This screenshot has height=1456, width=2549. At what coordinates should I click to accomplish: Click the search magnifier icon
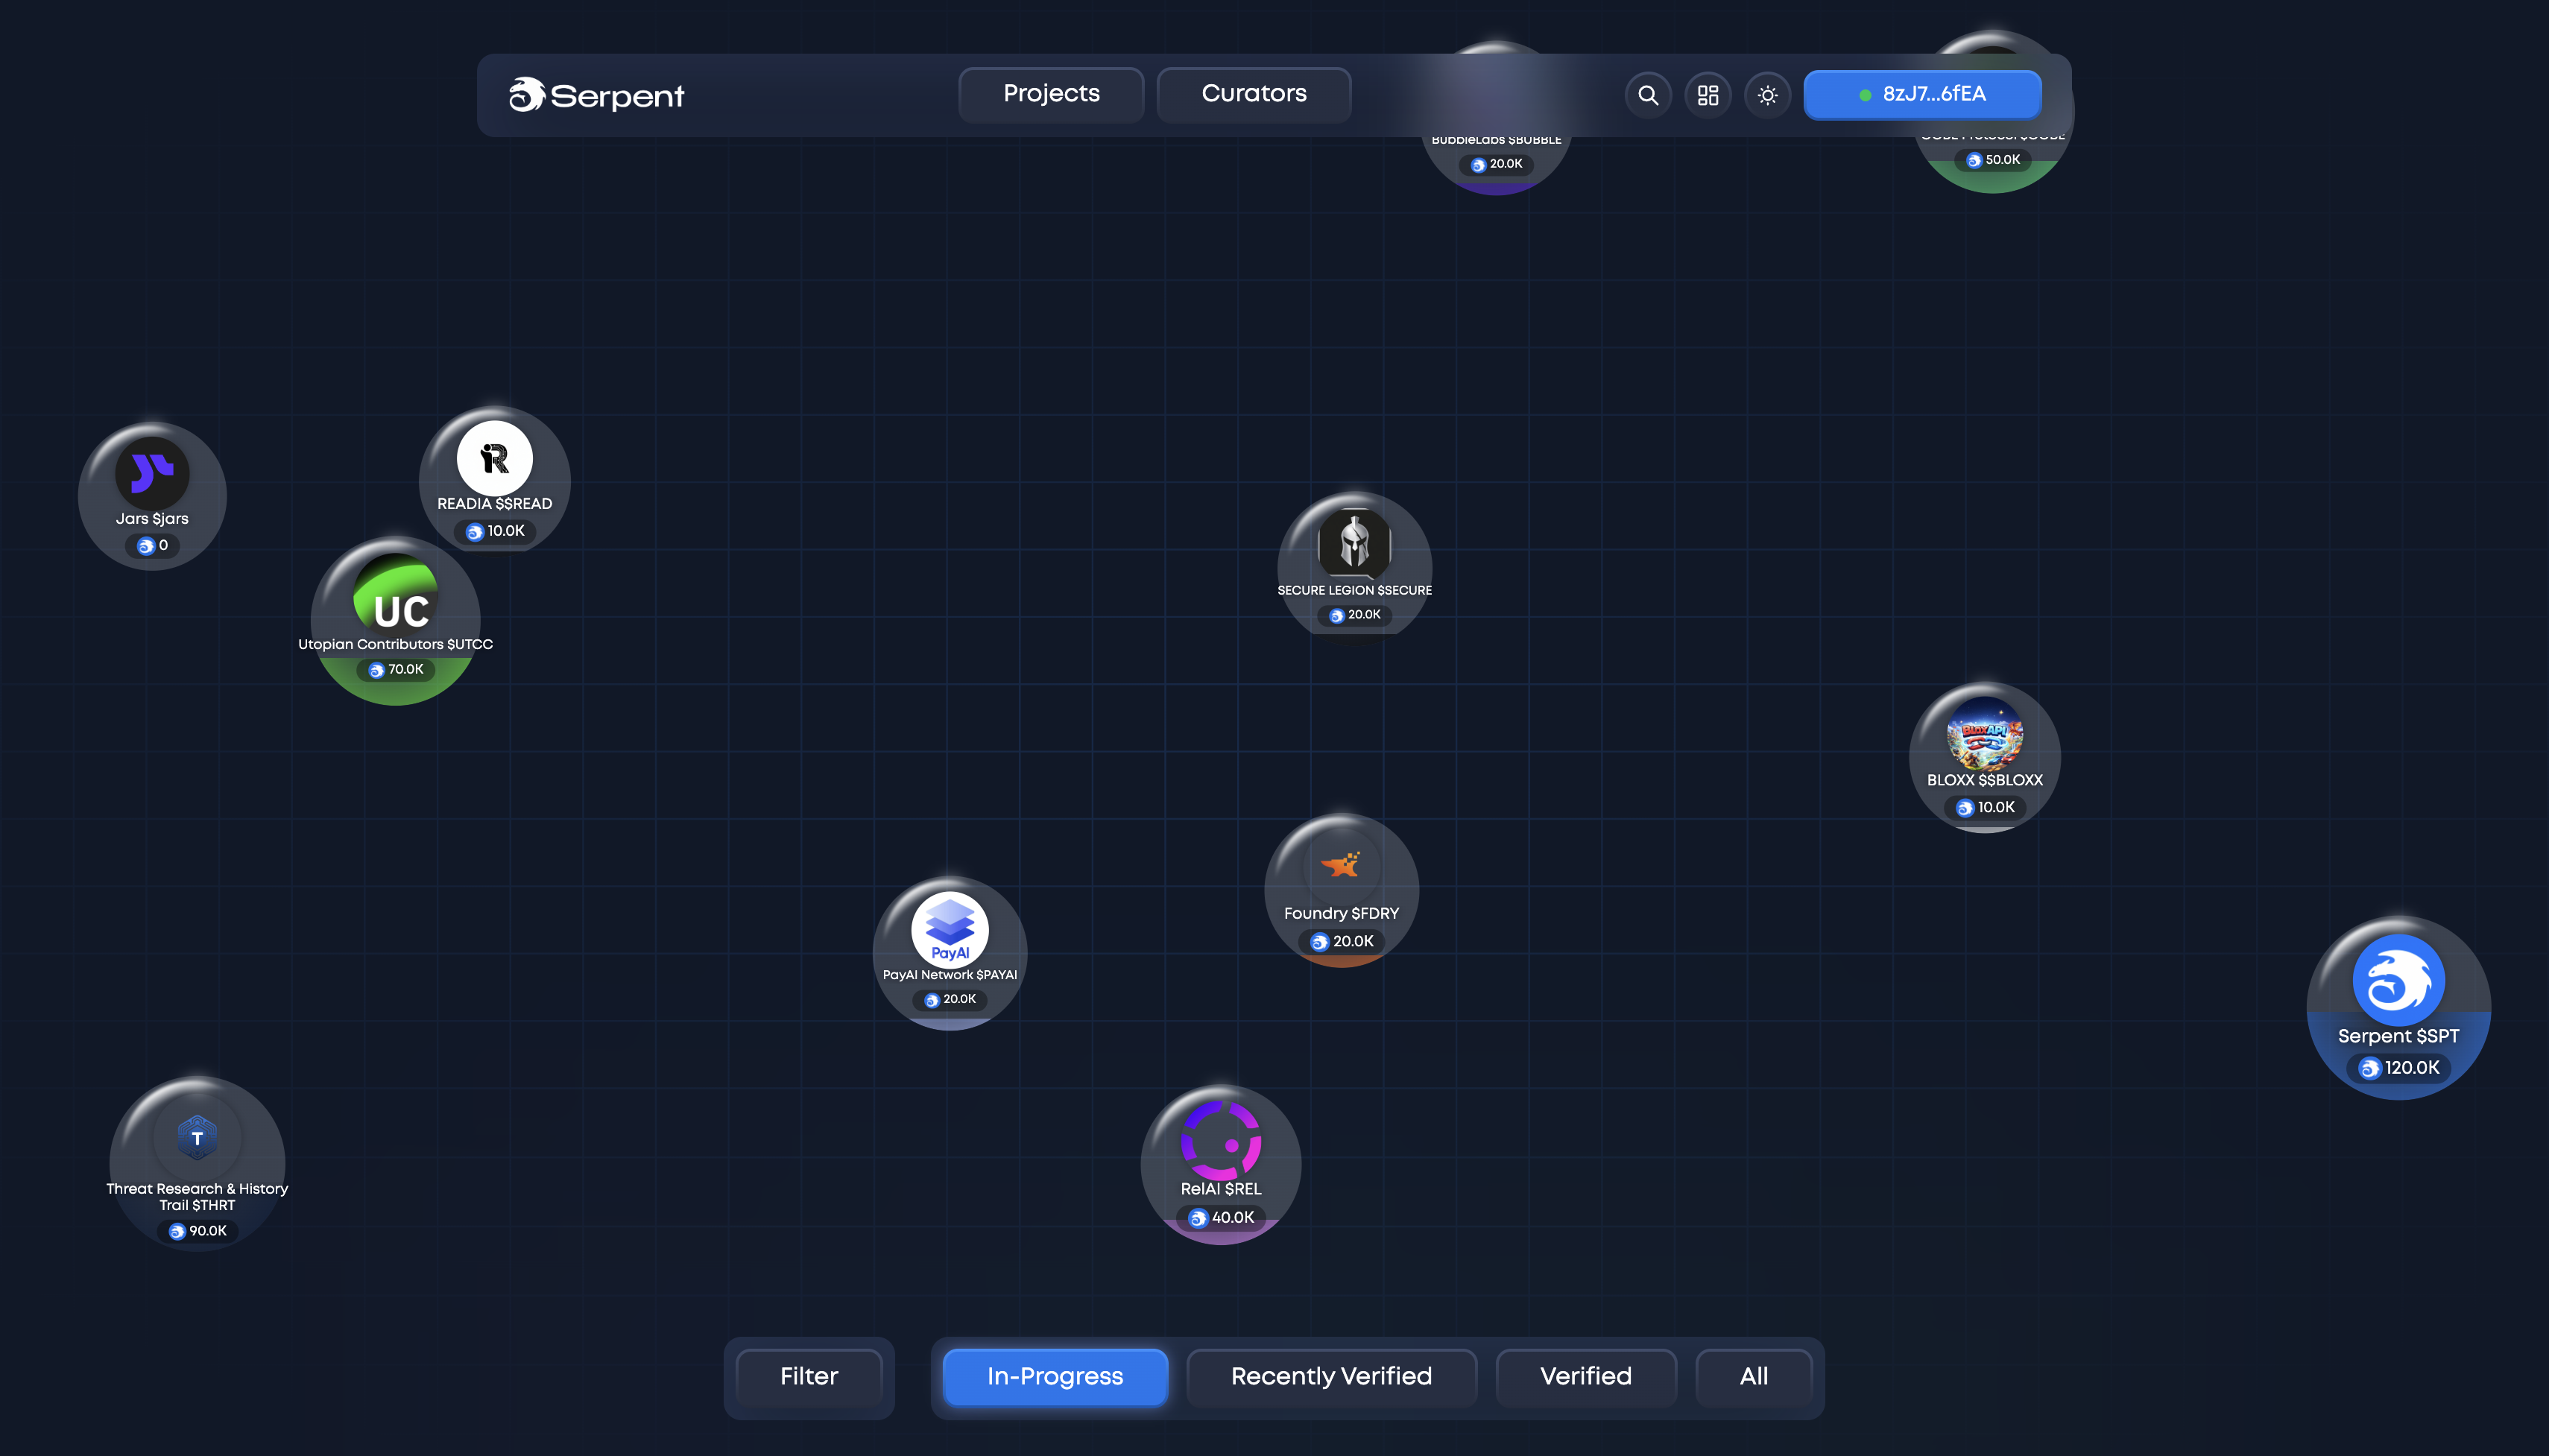tap(1648, 95)
